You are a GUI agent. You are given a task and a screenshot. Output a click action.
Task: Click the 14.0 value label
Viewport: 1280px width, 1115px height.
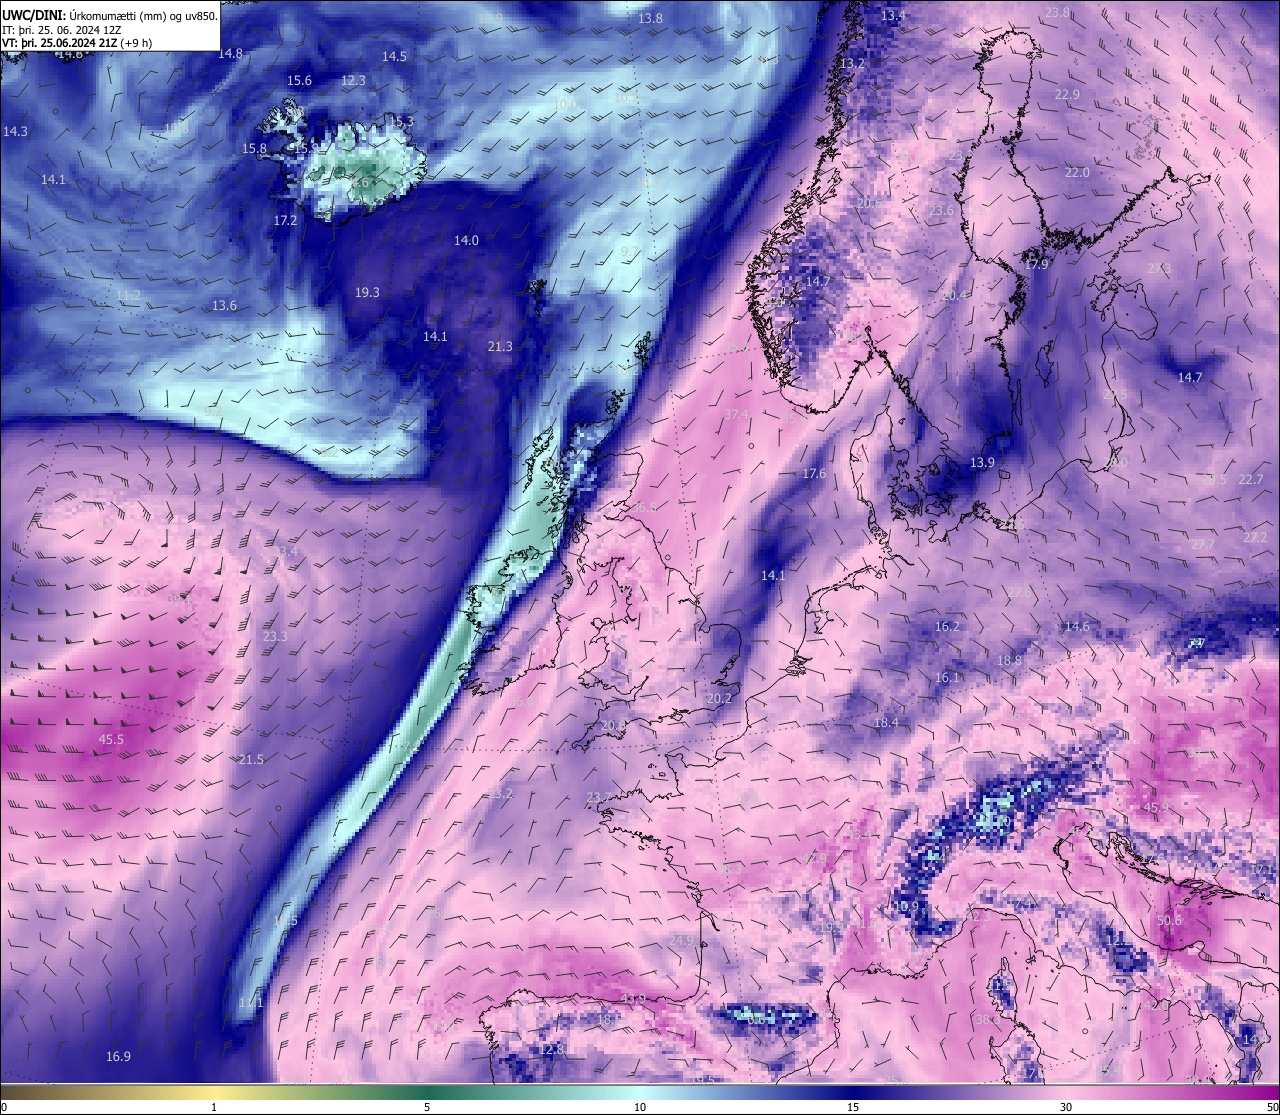(466, 241)
